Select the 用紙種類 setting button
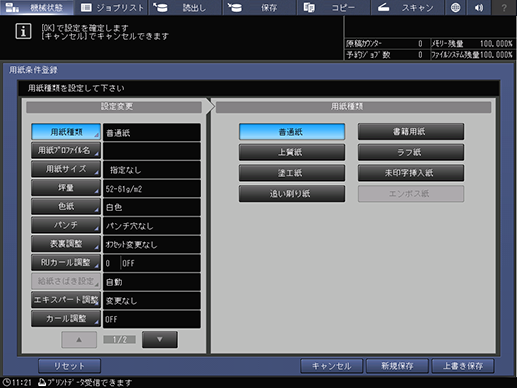This screenshot has width=517, height=388. pos(66,132)
